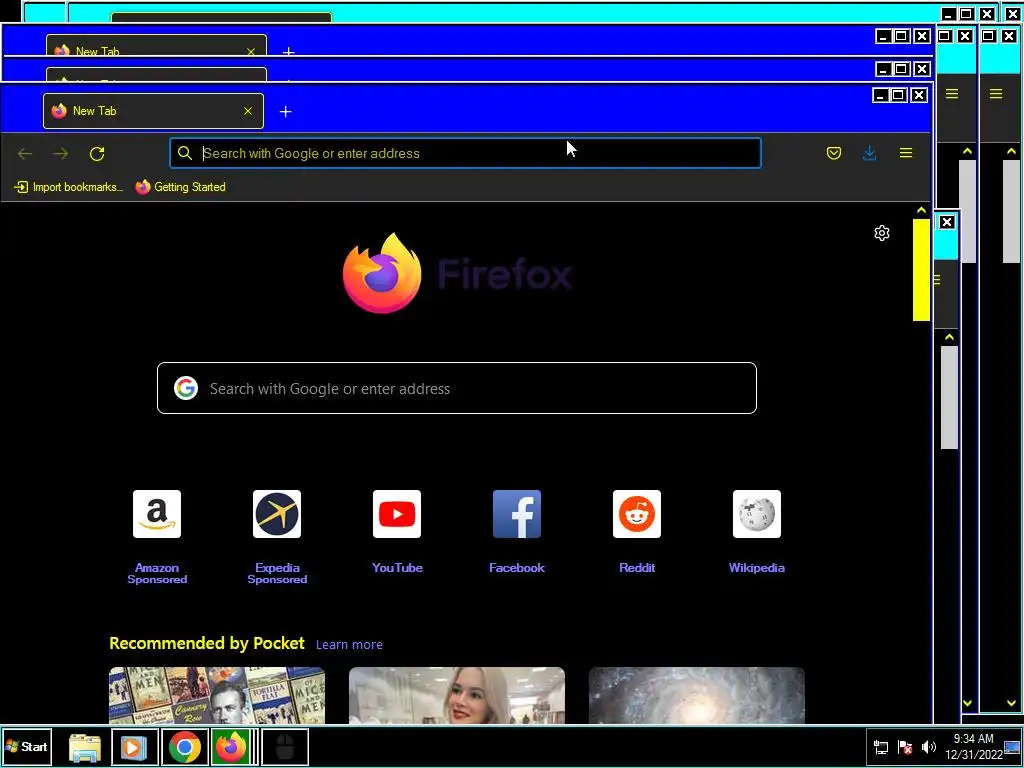Image resolution: width=1024 pixels, height=768 pixels.
Task: Open File Explorer from taskbar
Action: pos(85,747)
